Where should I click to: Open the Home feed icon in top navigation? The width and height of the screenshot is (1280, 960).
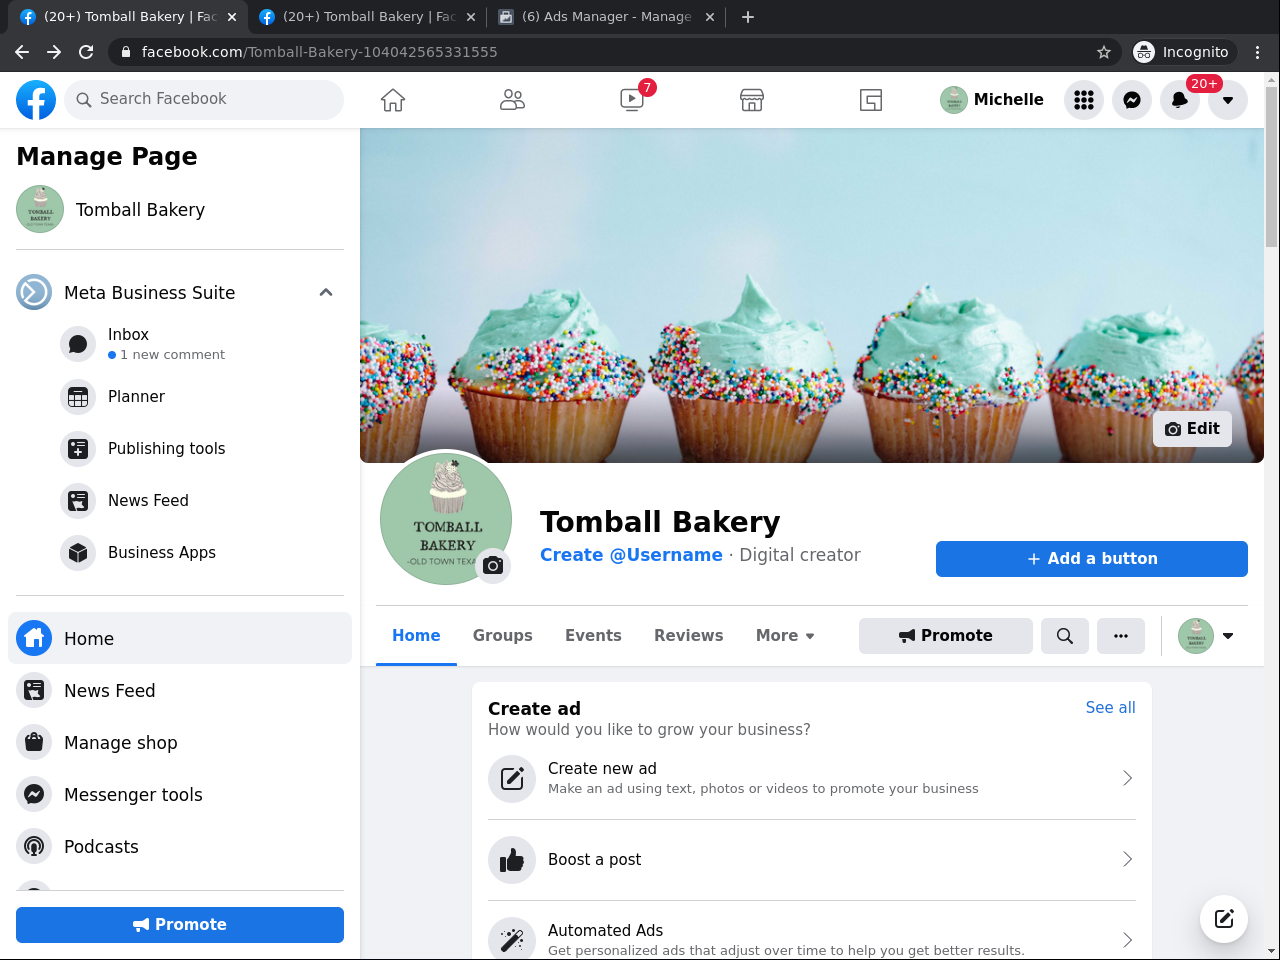click(393, 100)
